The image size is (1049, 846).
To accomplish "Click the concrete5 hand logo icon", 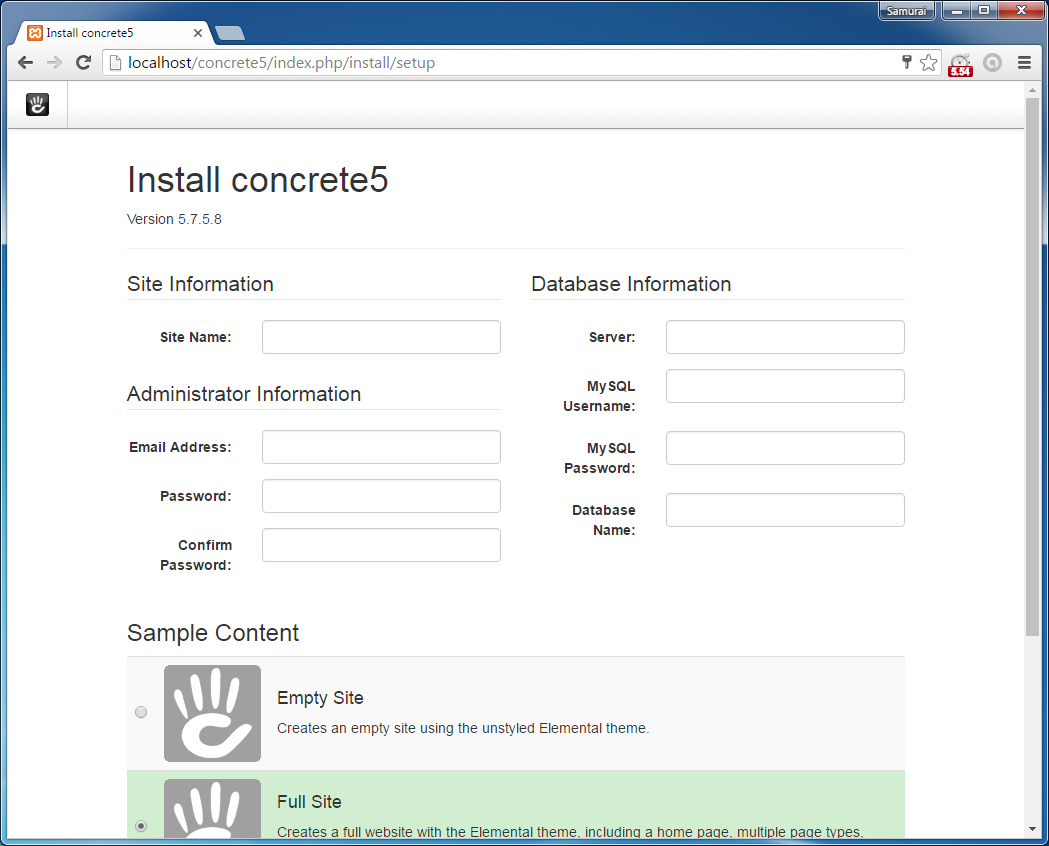I will tap(37, 104).
